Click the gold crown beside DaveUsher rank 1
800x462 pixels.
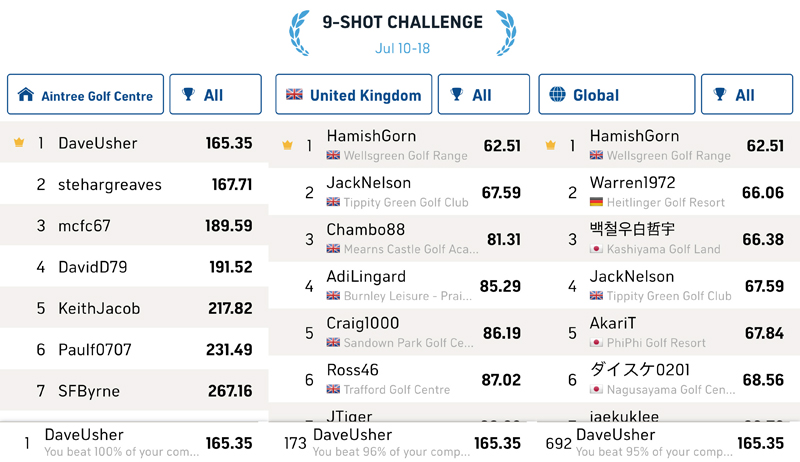tap(19, 142)
